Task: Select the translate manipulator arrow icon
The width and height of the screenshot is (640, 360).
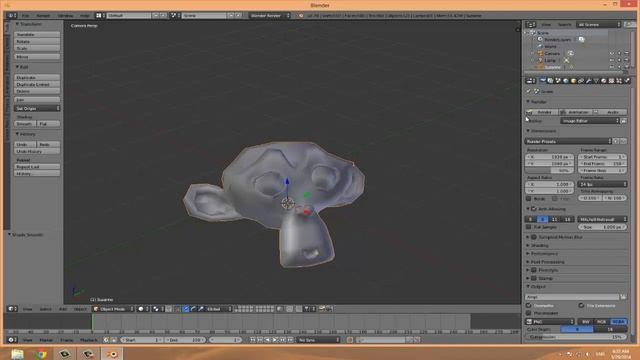Action: 186,309
